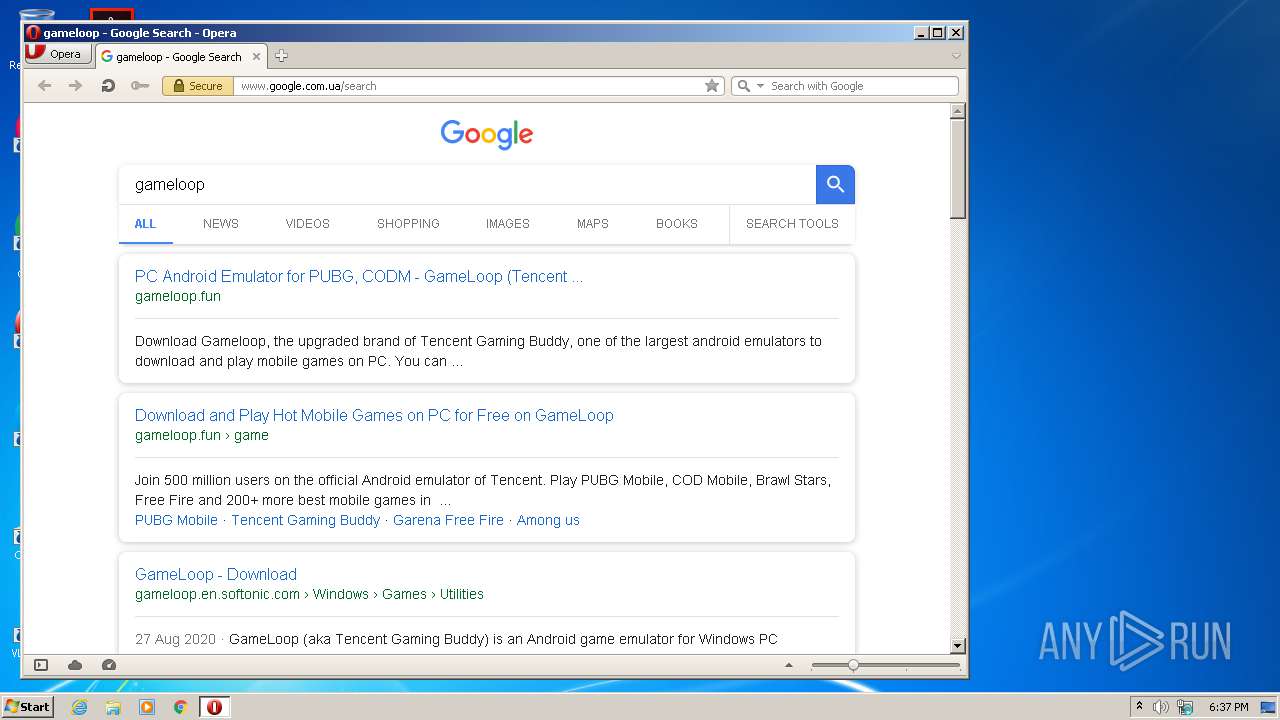1280x720 pixels.
Task: Close the gameloop Google Search tab
Action: (256, 57)
